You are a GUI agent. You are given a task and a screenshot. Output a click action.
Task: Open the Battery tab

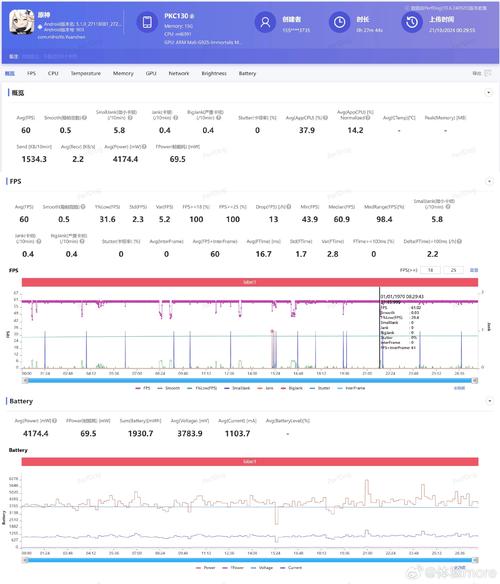pos(247,73)
